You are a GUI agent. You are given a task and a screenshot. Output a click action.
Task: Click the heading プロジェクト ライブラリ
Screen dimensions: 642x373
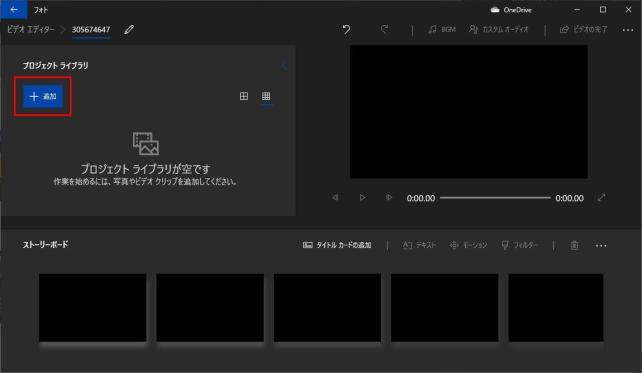coord(55,66)
